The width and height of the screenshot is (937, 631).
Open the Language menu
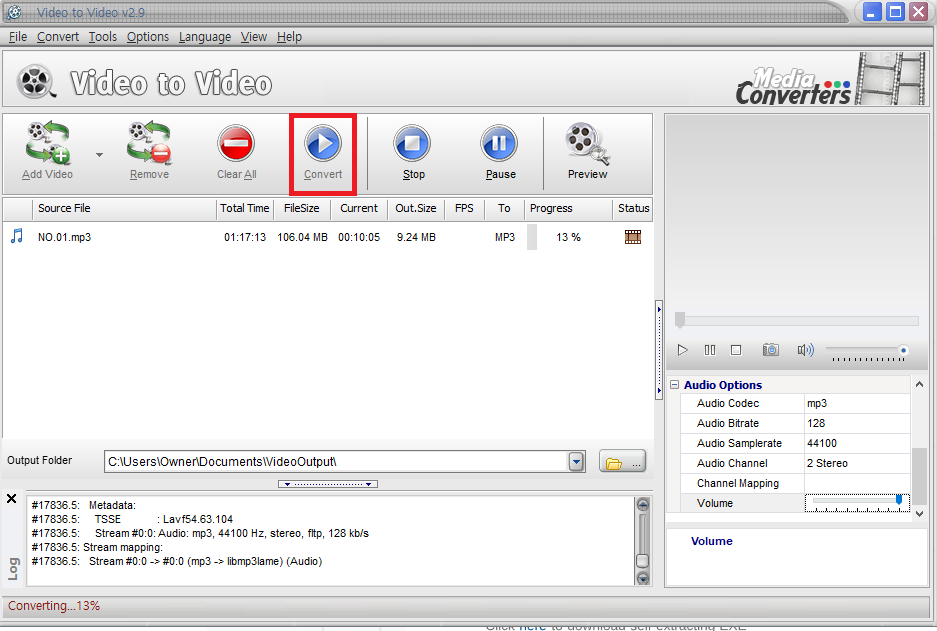pos(204,37)
